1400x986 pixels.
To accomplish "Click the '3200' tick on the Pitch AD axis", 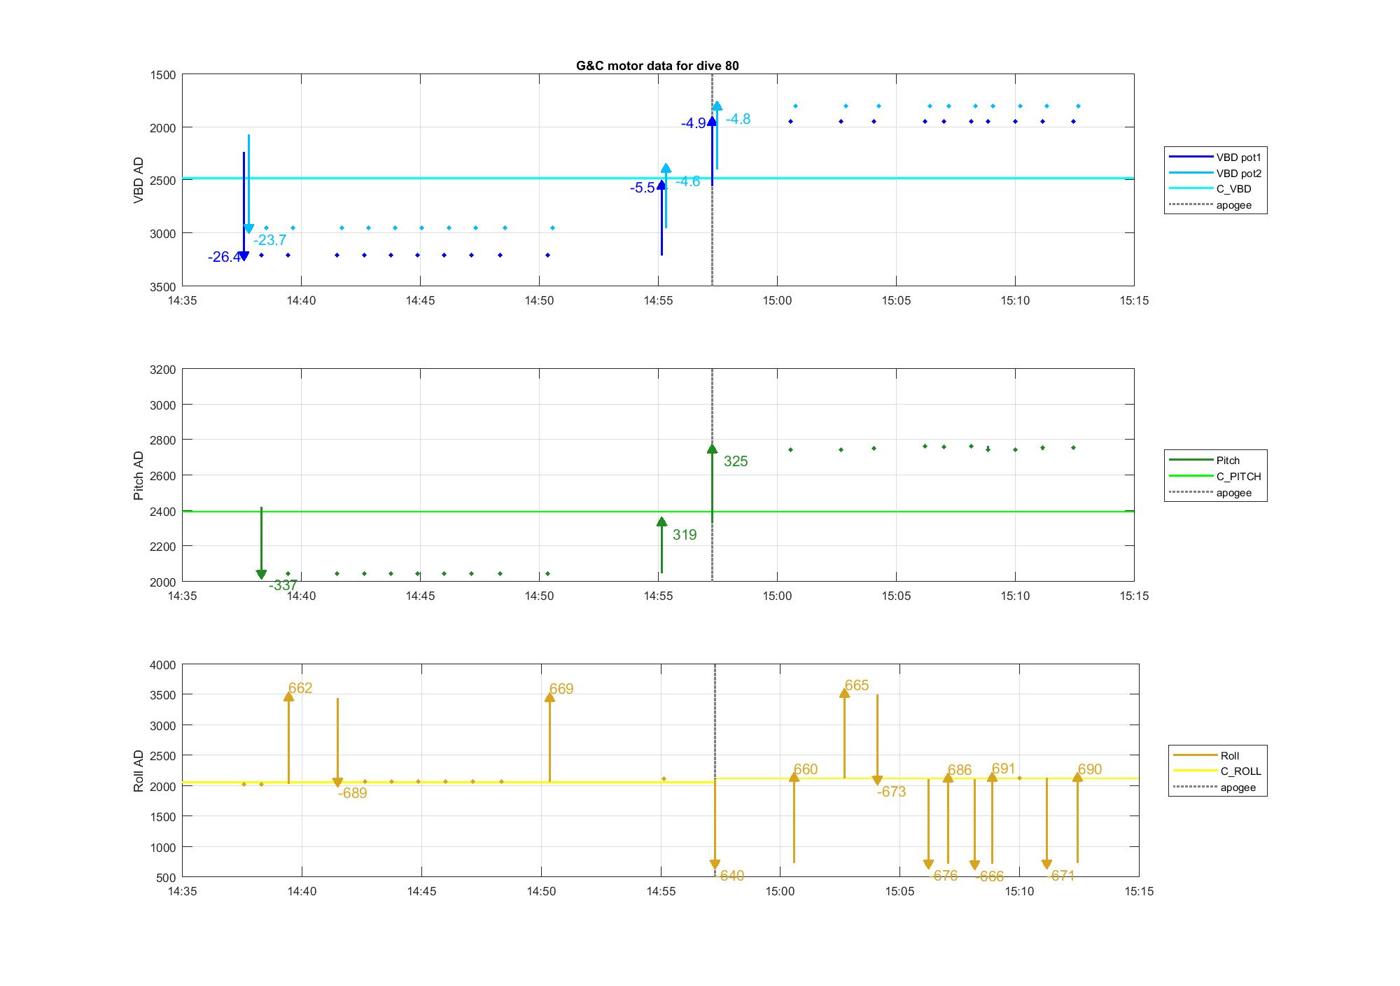I will pos(162,370).
